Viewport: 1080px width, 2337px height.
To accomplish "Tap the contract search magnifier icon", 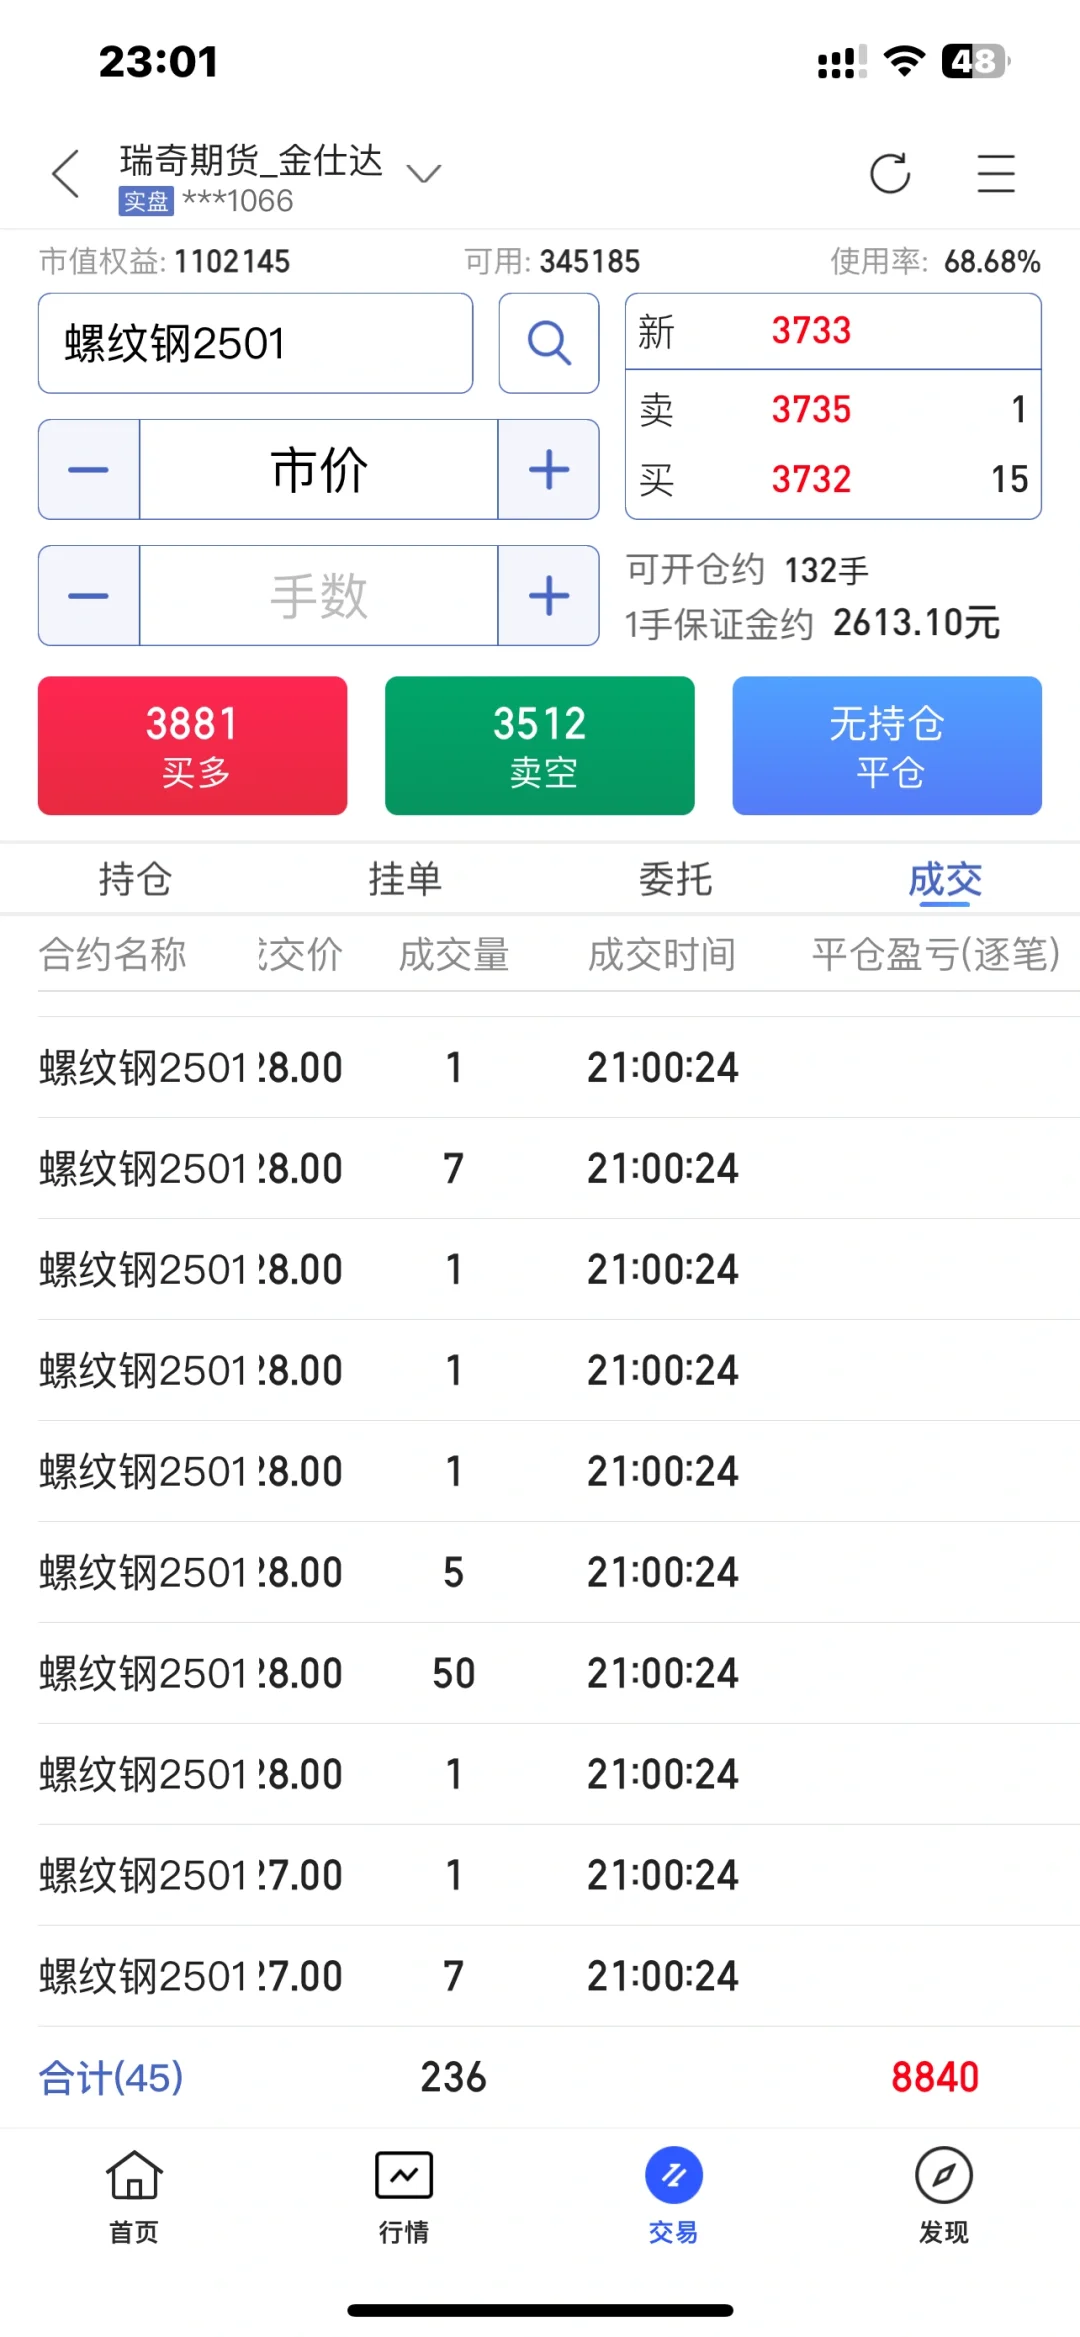I will 549,343.
